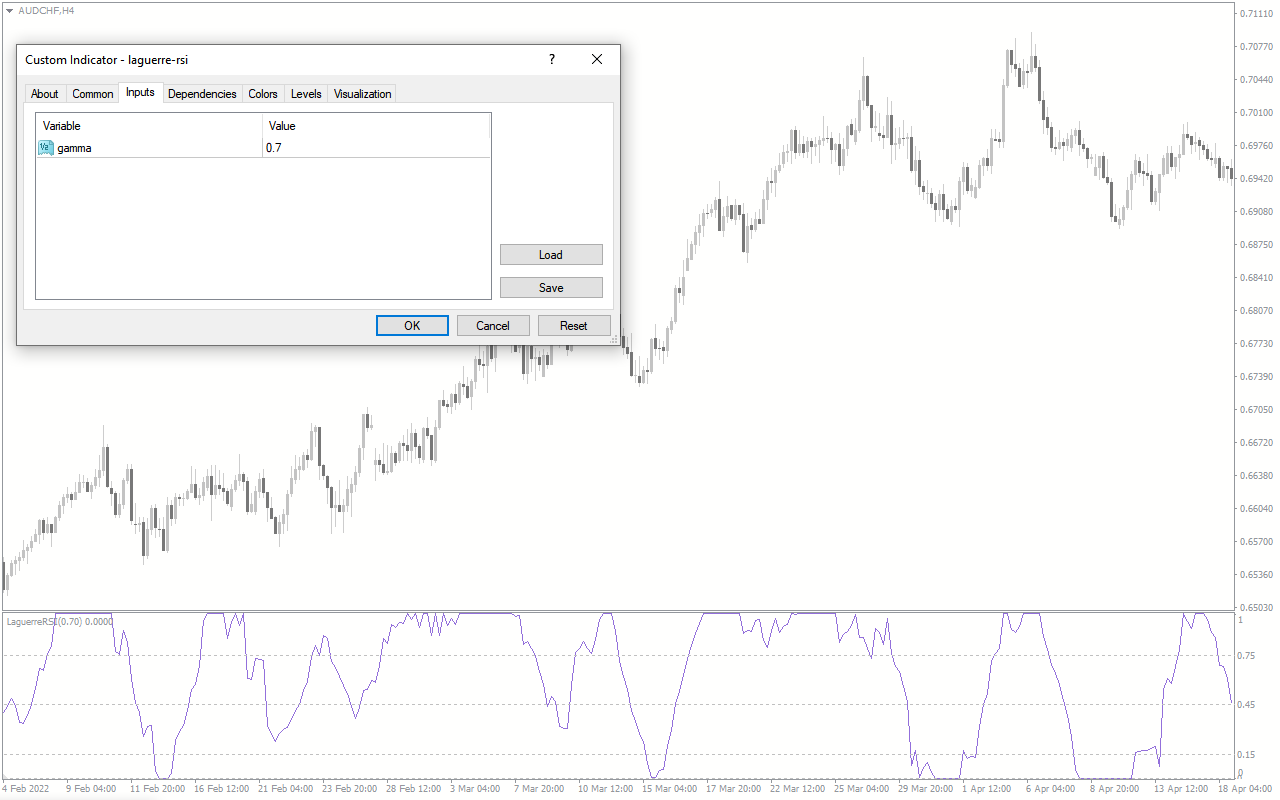Open the About tab

(45, 94)
